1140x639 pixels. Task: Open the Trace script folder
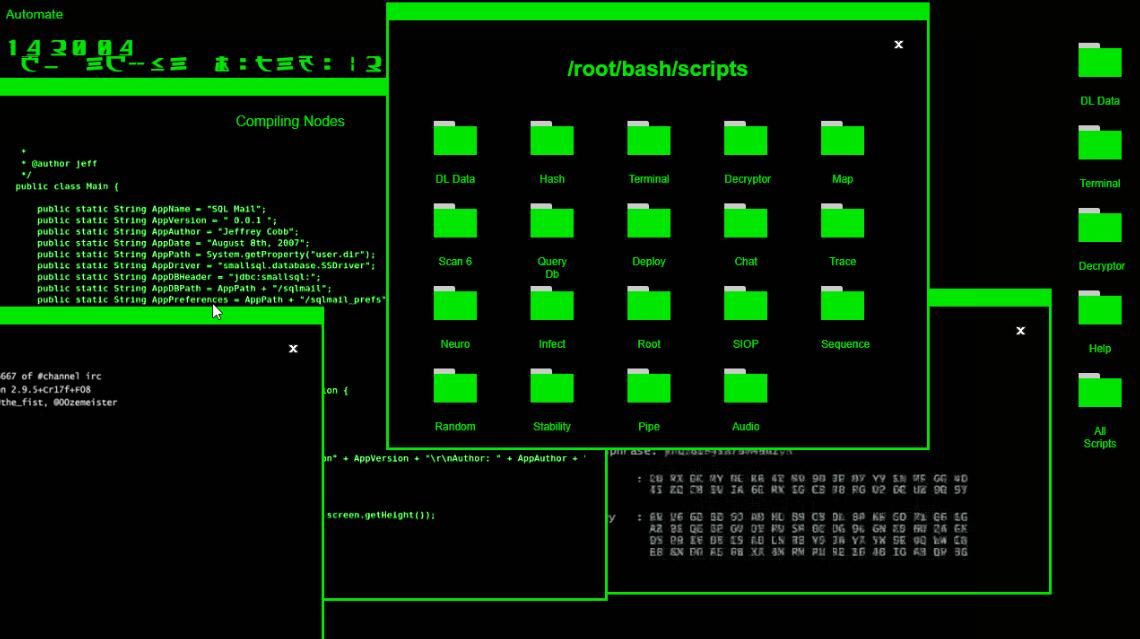click(842, 221)
